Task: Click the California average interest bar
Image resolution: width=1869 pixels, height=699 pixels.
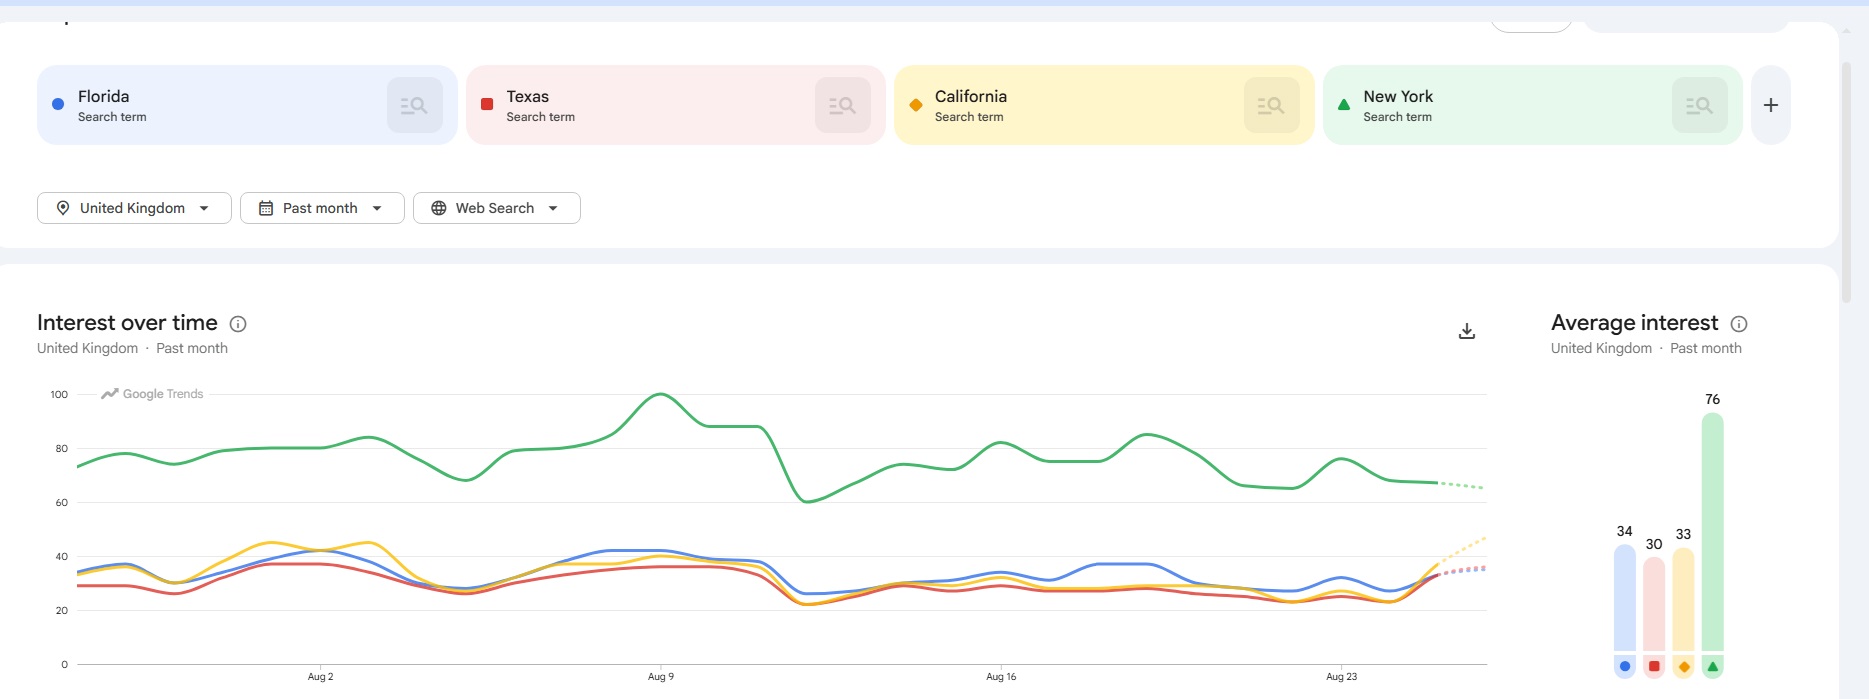Action: pyautogui.click(x=1684, y=600)
